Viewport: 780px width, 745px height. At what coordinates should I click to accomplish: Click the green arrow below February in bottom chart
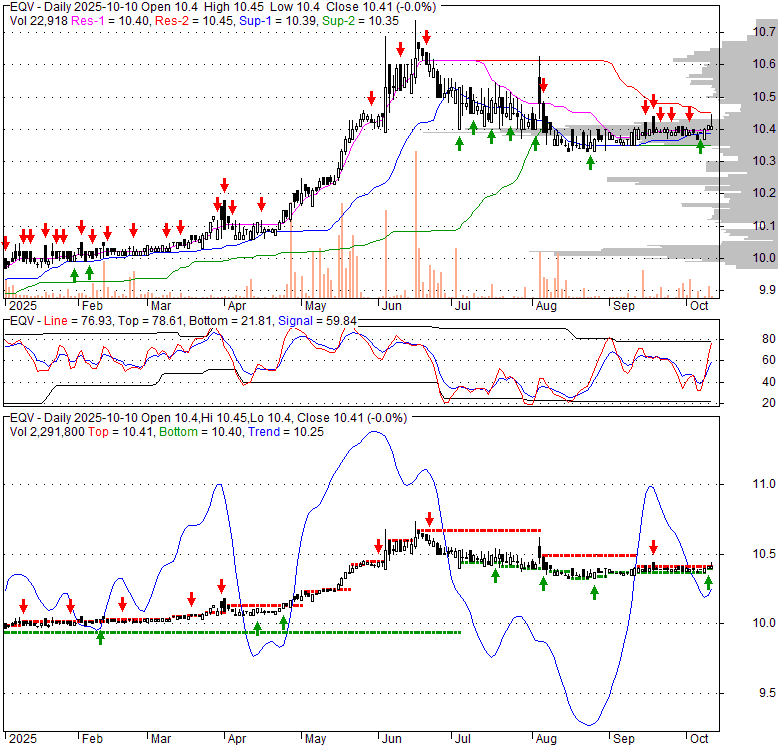100,637
